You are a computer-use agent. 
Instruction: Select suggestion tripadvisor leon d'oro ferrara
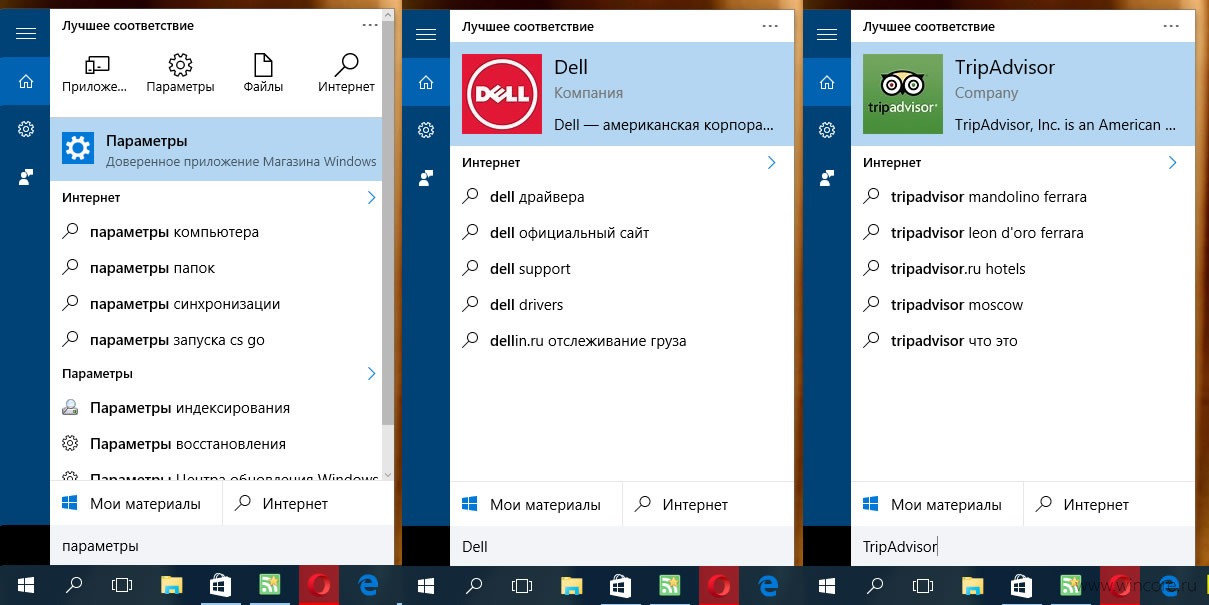click(1023, 233)
